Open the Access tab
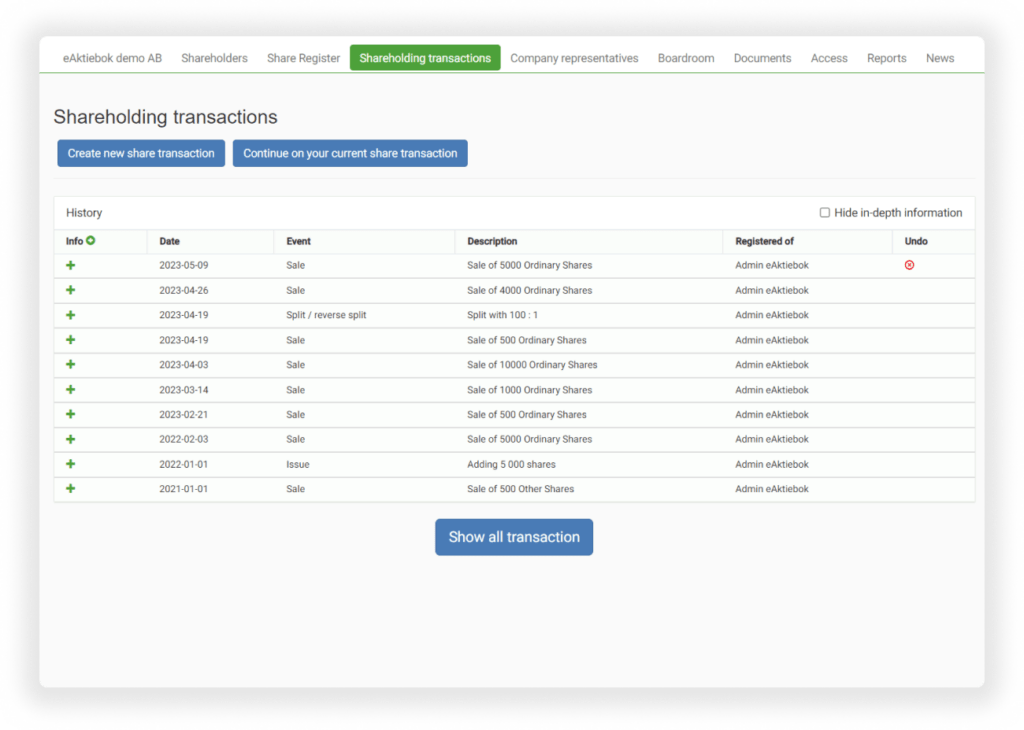This screenshot has height=730, width=1024. [829, 58]
